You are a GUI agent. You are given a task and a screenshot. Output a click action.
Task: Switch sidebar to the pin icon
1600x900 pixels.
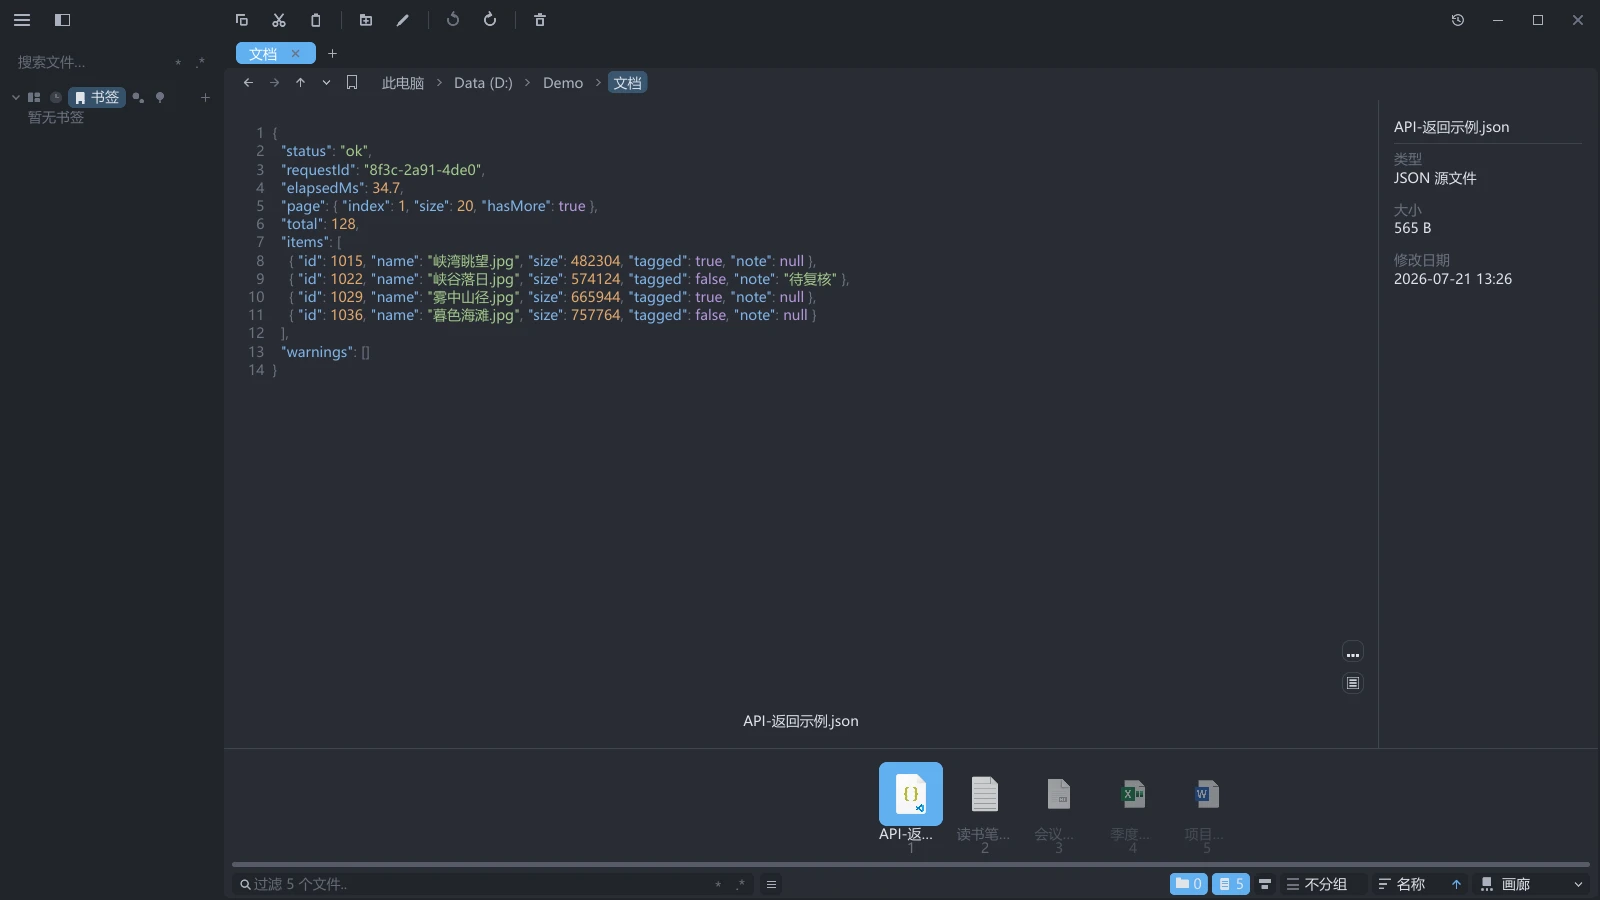point(160,97)
